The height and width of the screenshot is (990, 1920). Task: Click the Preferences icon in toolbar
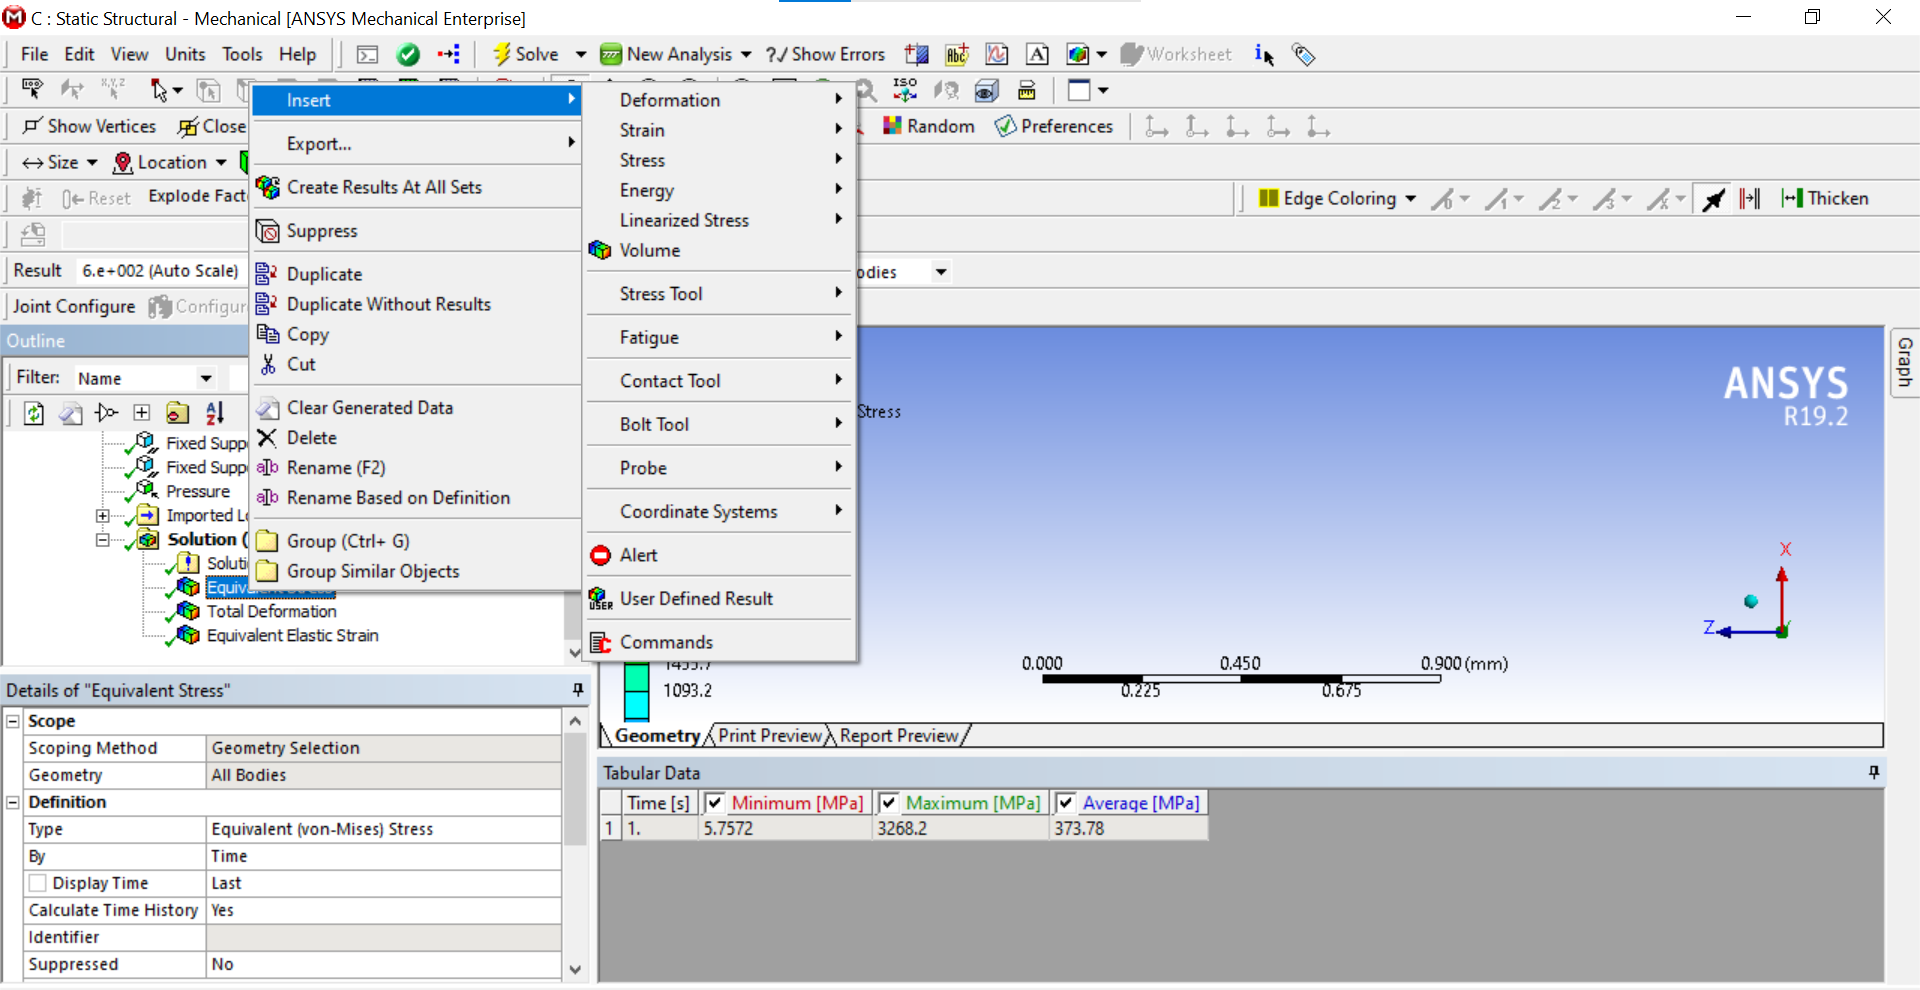1005,126
